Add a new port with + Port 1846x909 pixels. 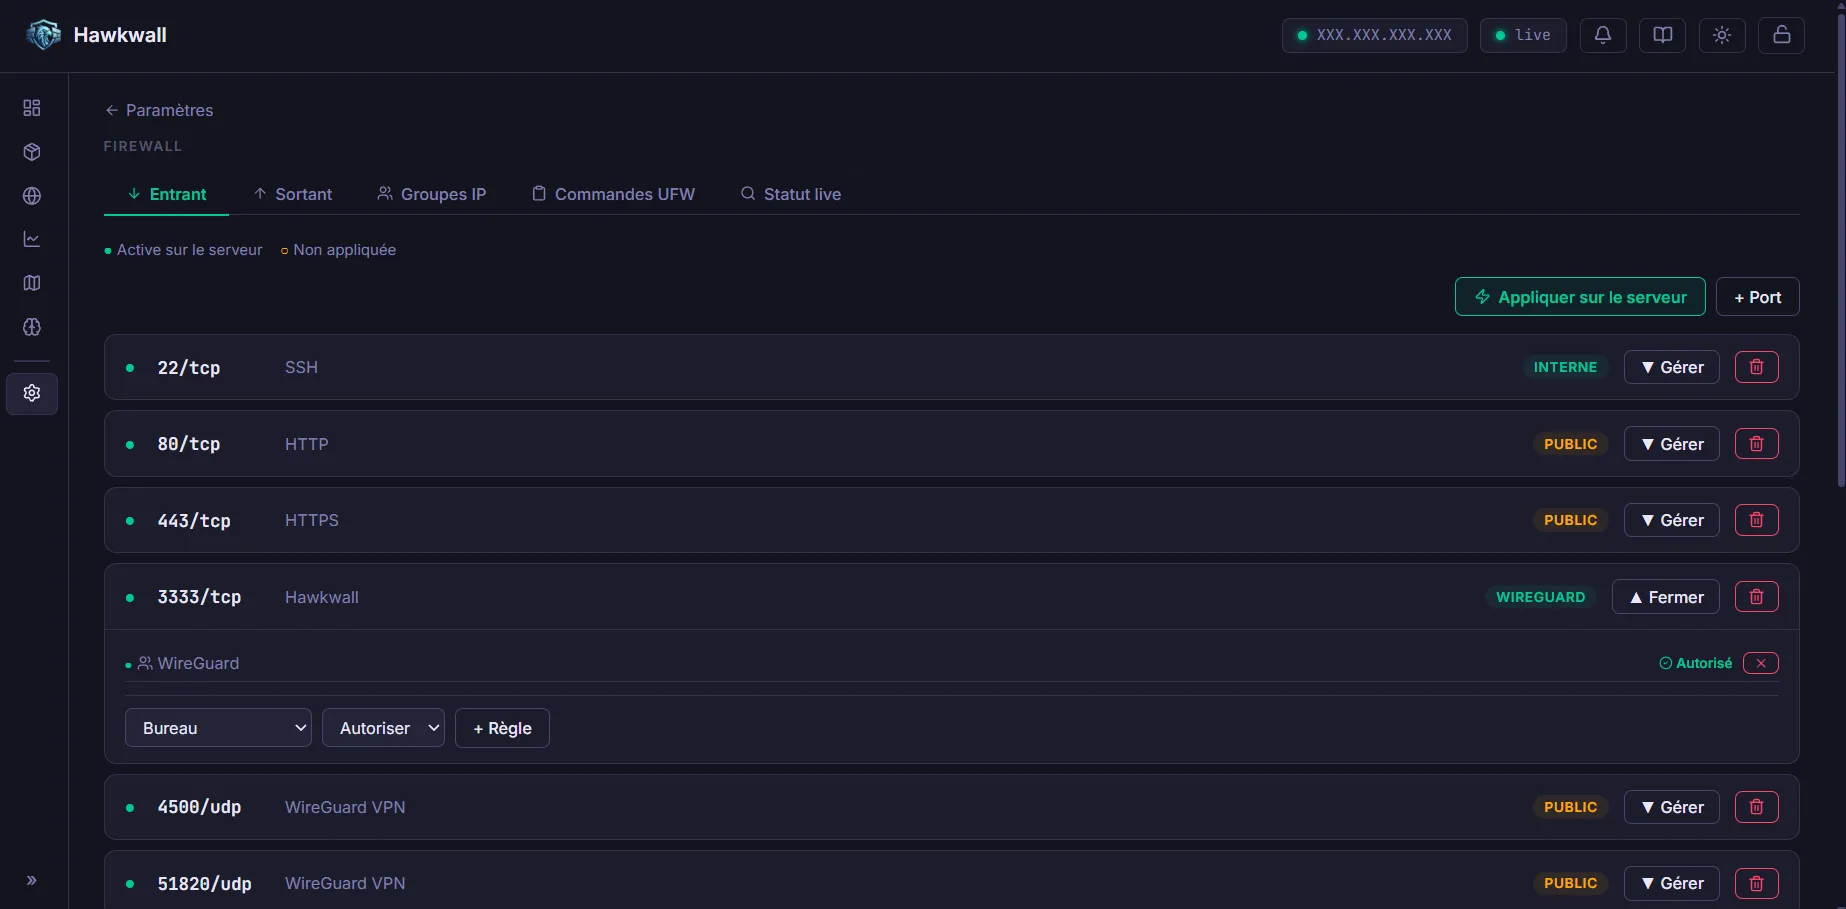click(1758, 297)
